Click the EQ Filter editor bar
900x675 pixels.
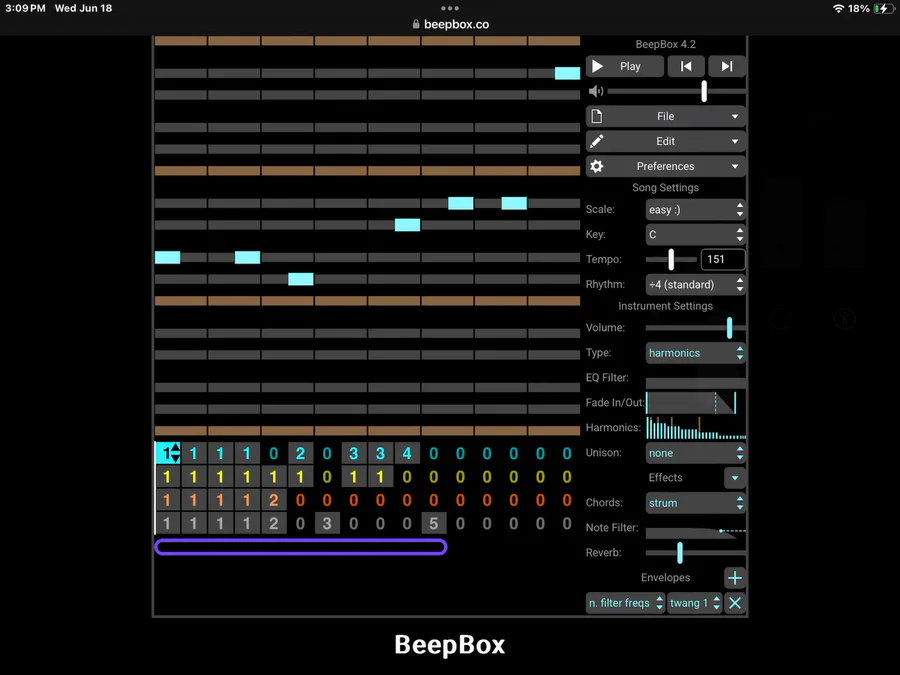pyautogui.click(x=696, y=382)
